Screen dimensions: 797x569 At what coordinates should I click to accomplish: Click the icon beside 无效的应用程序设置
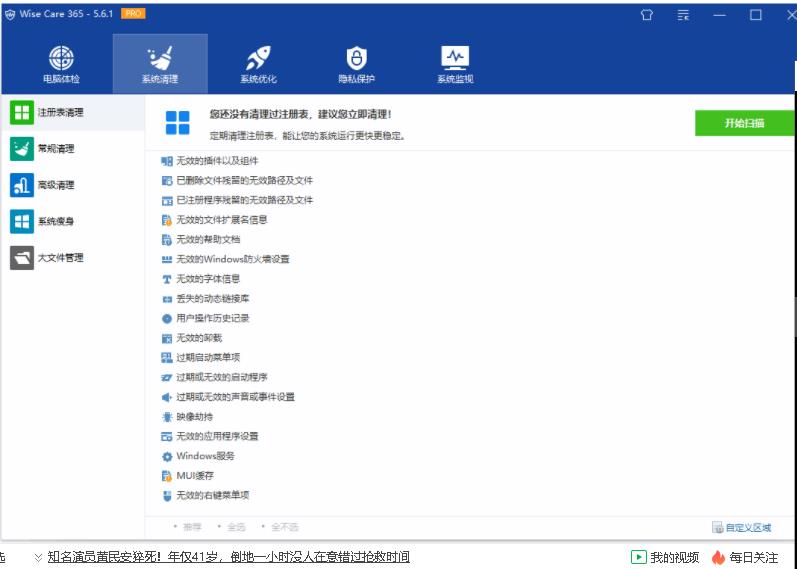167,436
